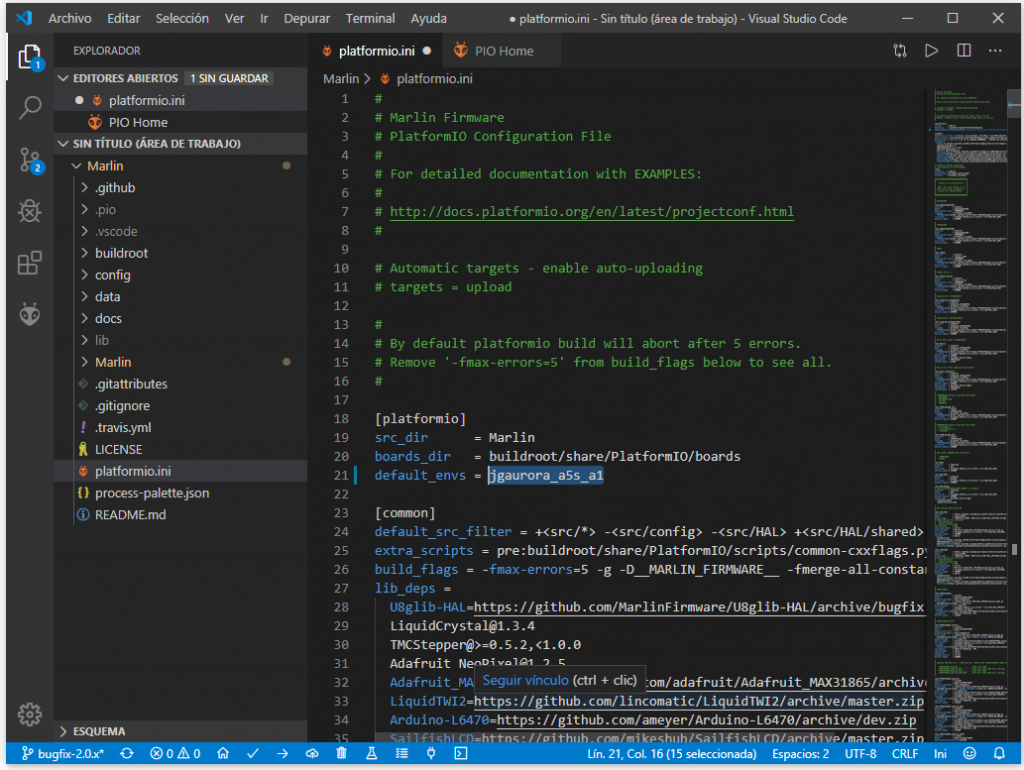
Task: Expand the buildroot folder
Action: click(121, 253)
